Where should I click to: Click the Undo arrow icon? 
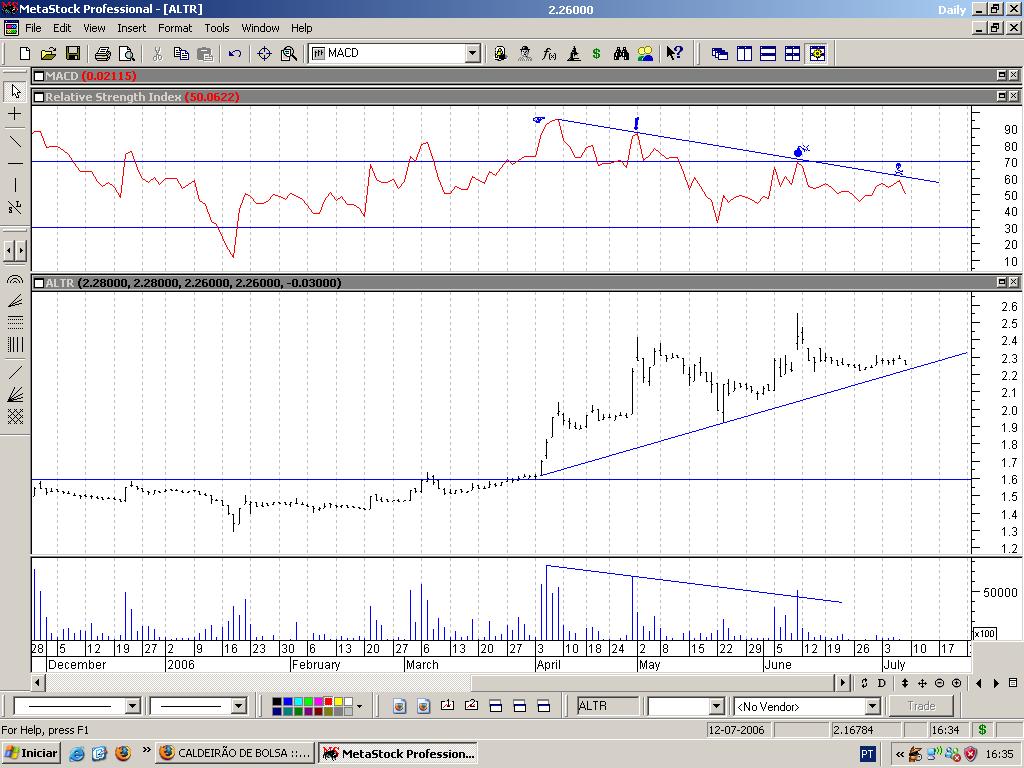click(x=235, y=54)
